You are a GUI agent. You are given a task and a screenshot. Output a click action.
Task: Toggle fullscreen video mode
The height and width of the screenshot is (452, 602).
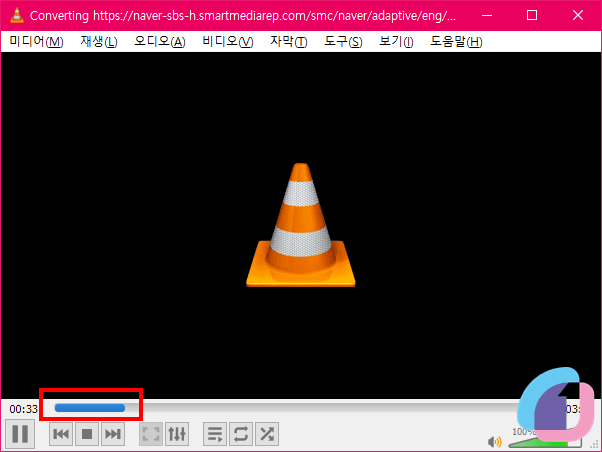tap(151, 434)
